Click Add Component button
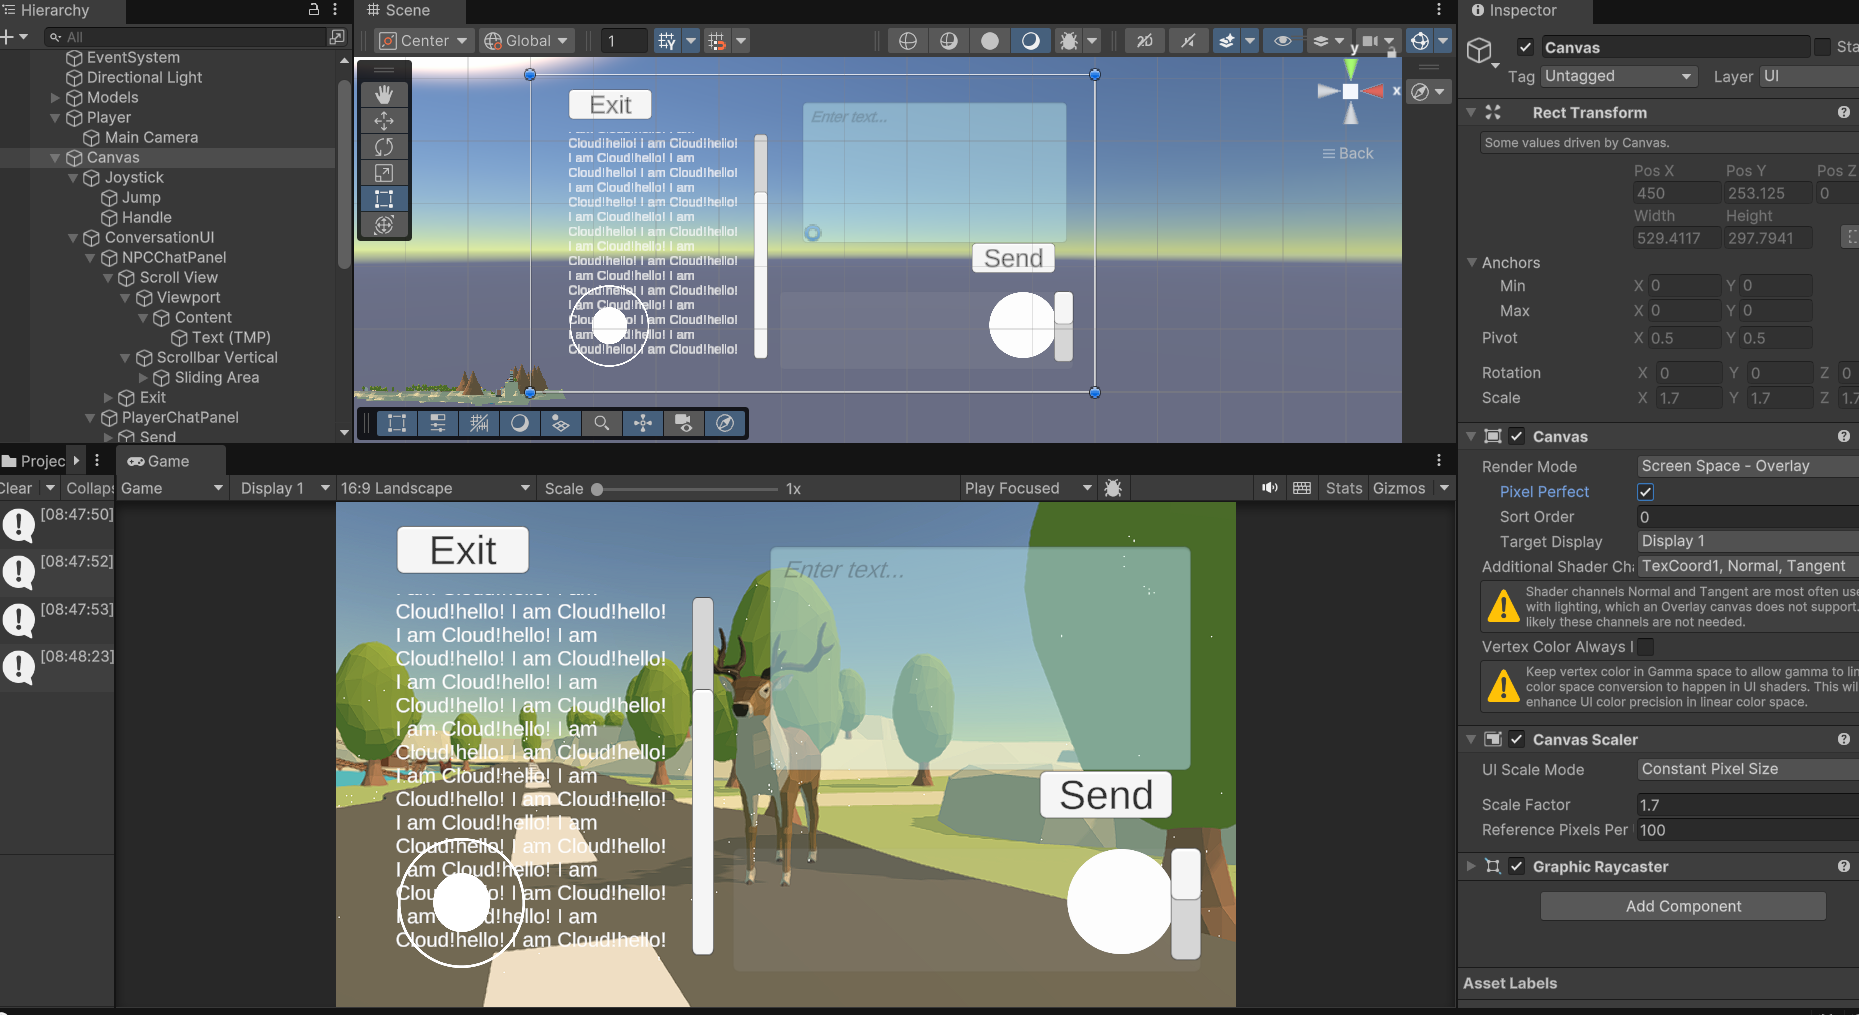This screenshot has width=1859, height=1015. [x=1683, y=906]
